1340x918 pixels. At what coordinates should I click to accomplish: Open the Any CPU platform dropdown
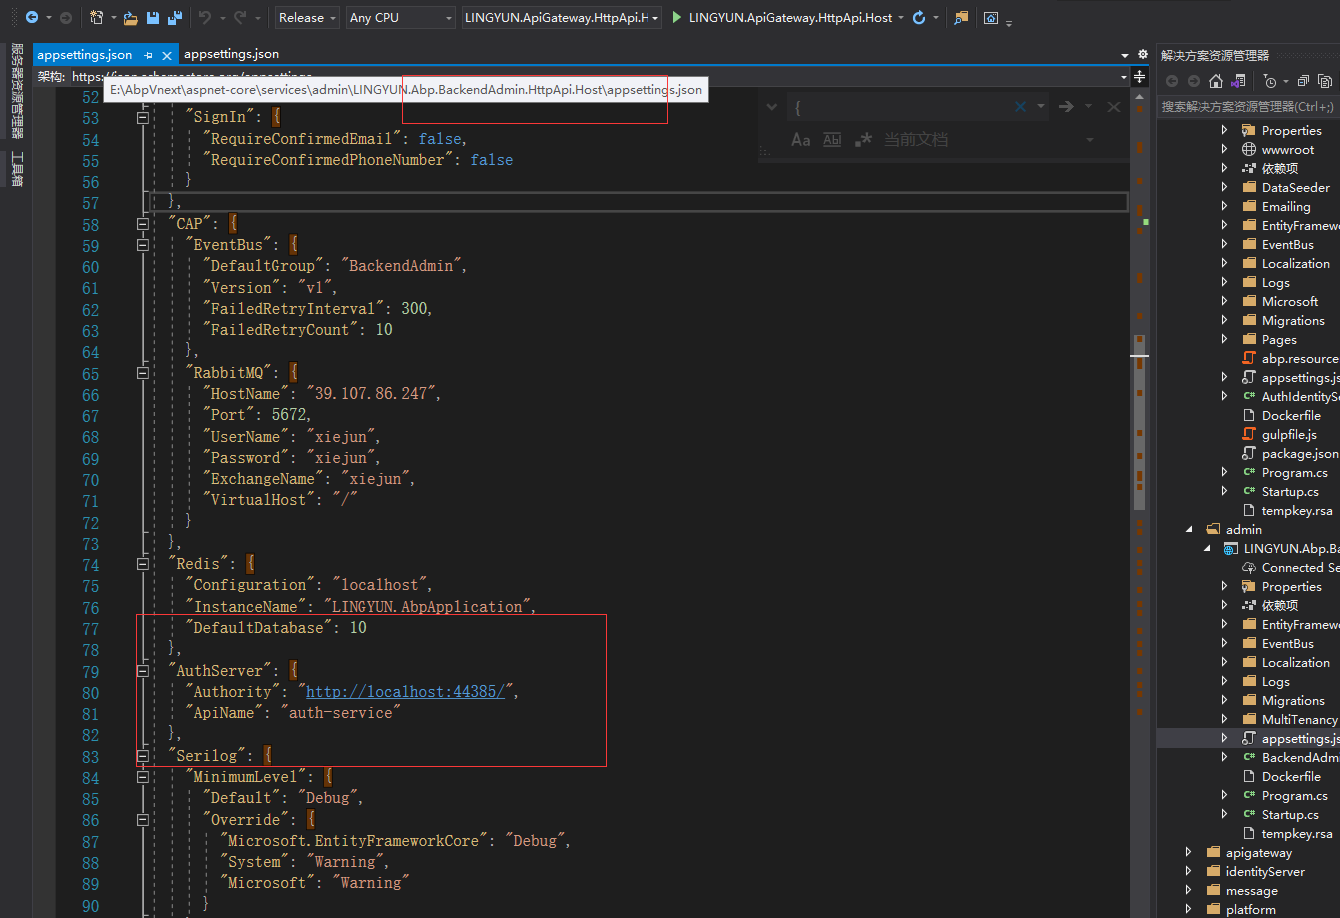pos(400,17)
